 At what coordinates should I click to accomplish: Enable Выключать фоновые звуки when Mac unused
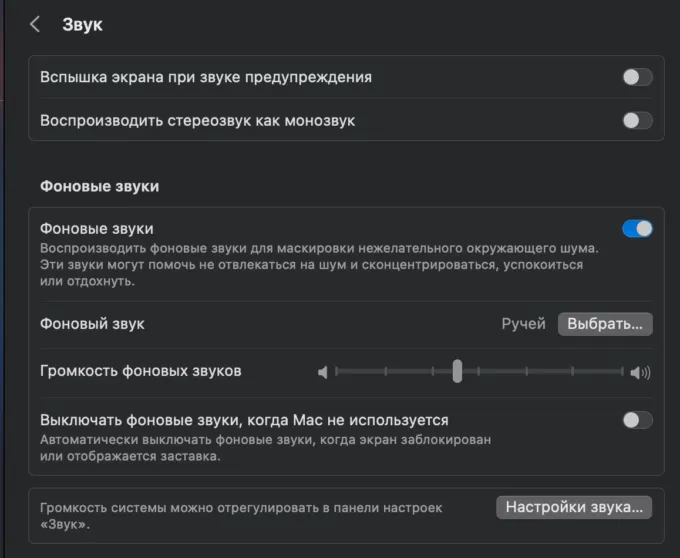[x=637, y=420]
